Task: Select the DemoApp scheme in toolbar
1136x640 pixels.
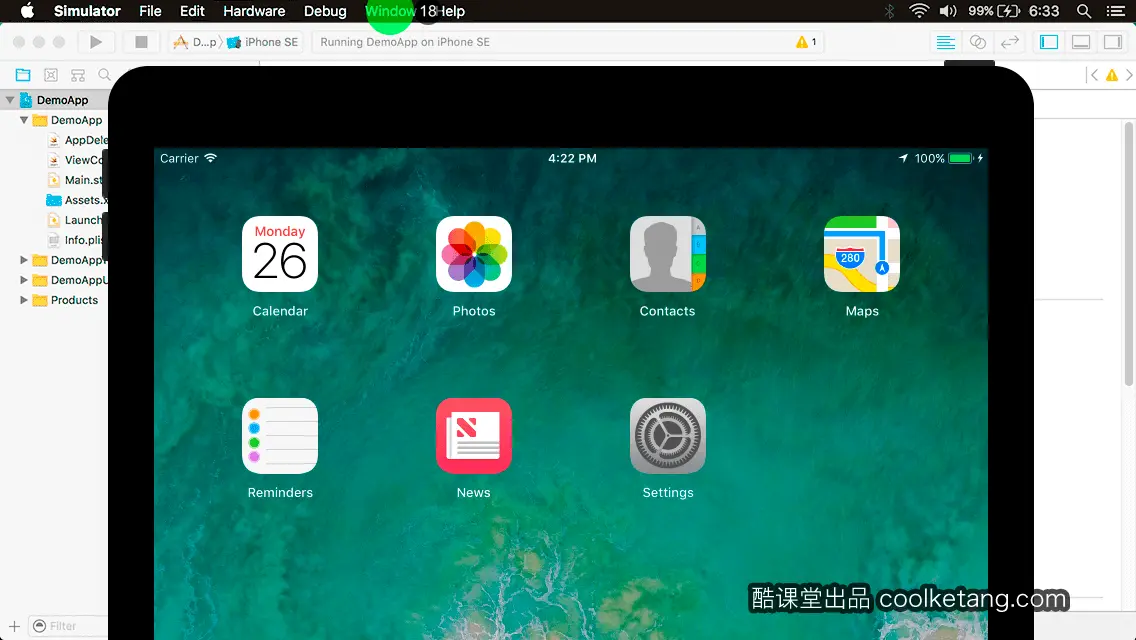Action: pyautogui.click(x=194, y=42)
